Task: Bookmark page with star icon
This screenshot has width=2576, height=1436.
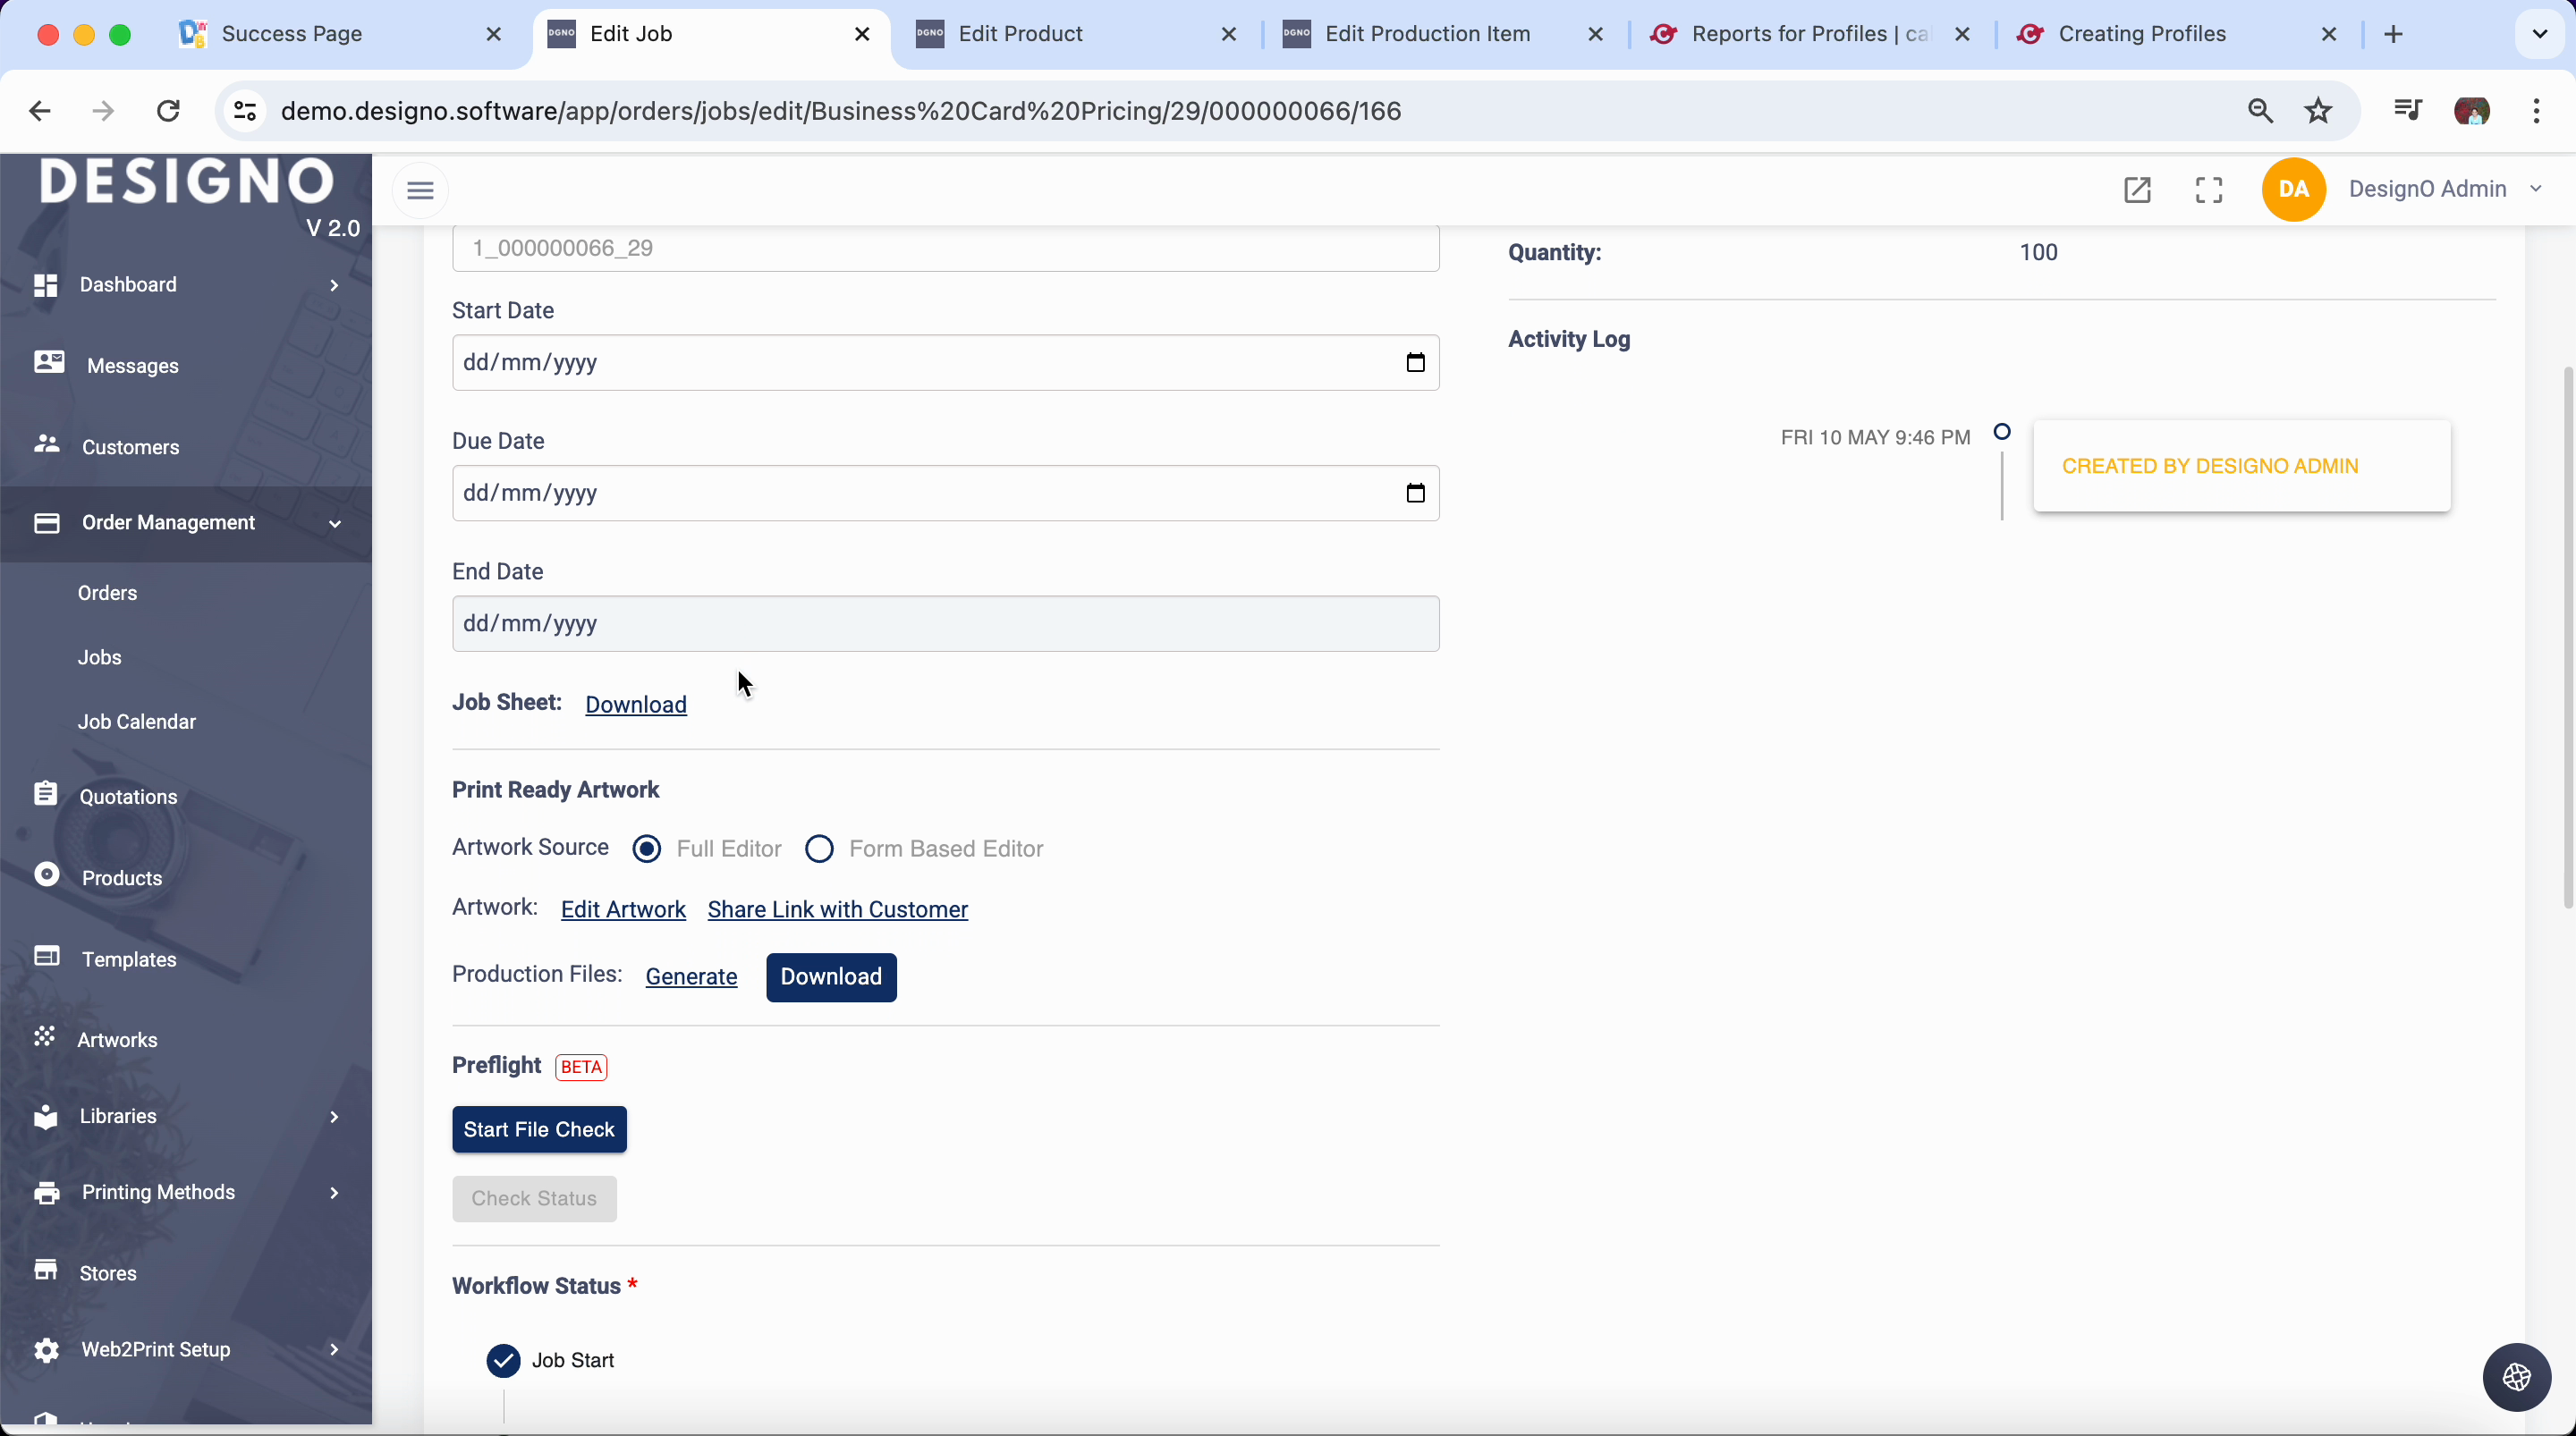Action: 2318,111
